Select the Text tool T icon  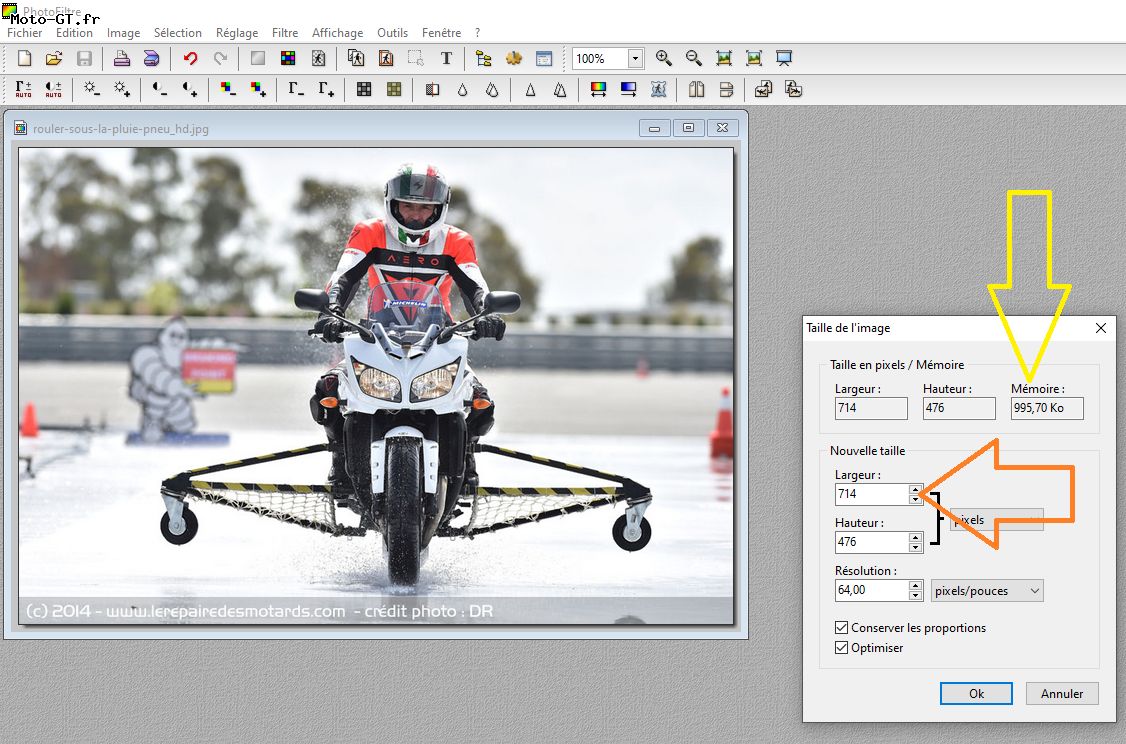click(446, 58)
